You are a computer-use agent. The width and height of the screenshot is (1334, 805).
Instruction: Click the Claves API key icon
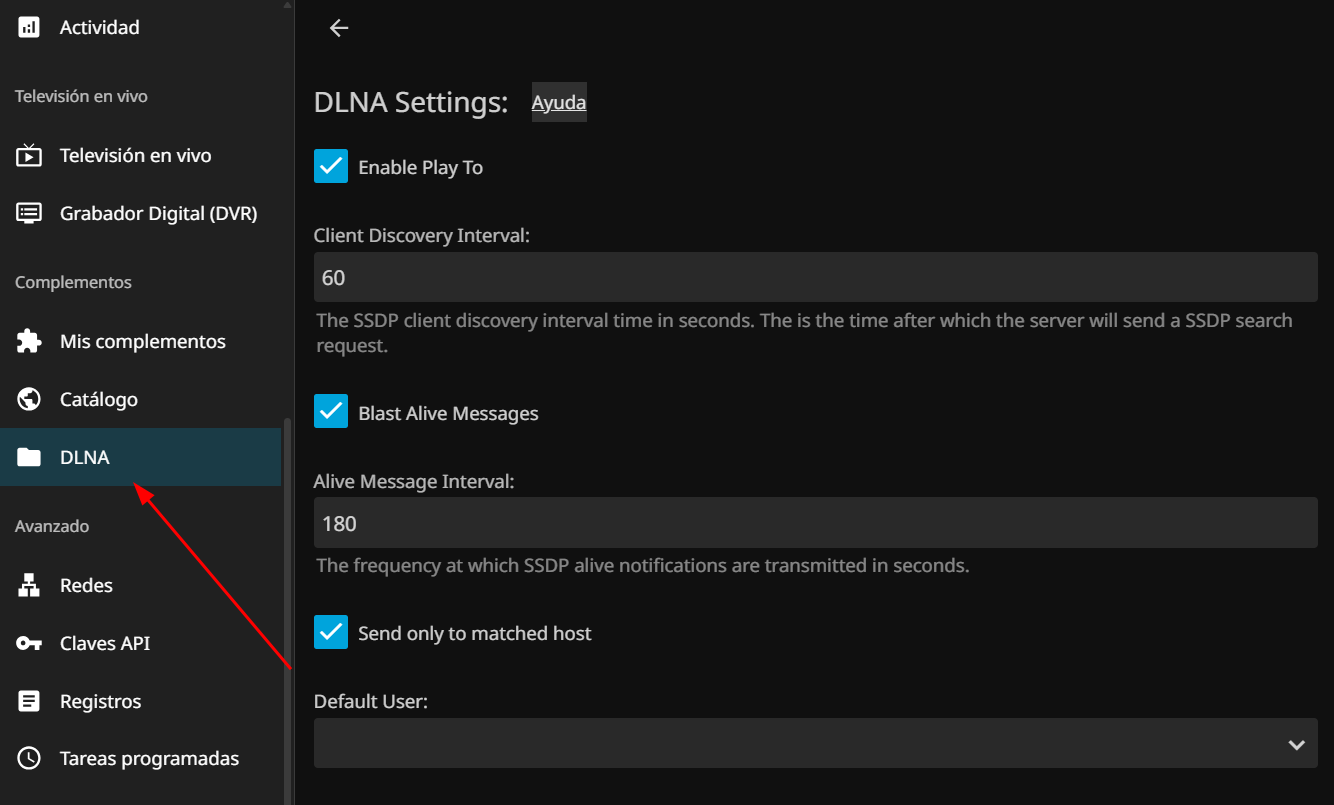click(29, 643)
